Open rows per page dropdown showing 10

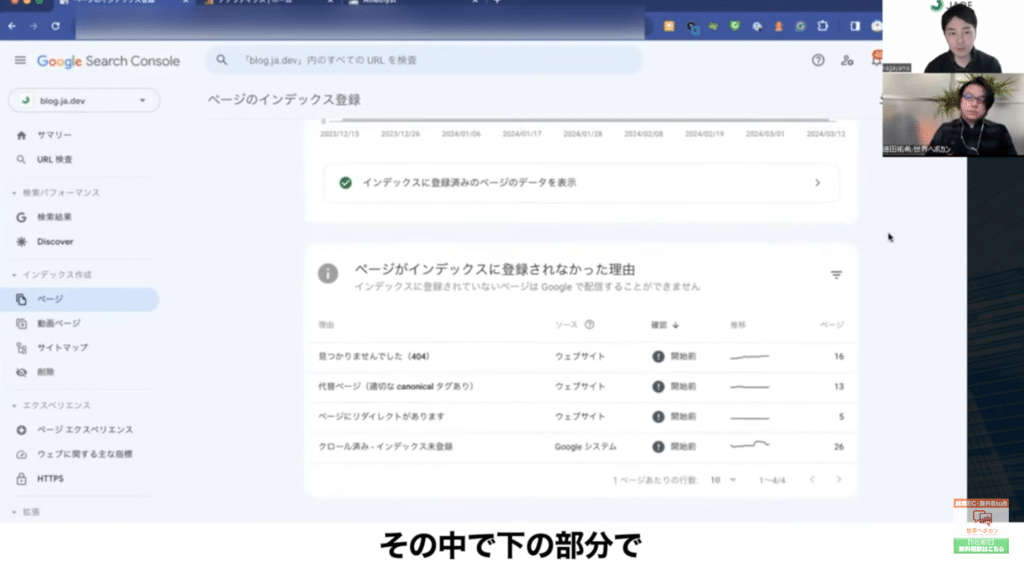click(x=723, y=480)
